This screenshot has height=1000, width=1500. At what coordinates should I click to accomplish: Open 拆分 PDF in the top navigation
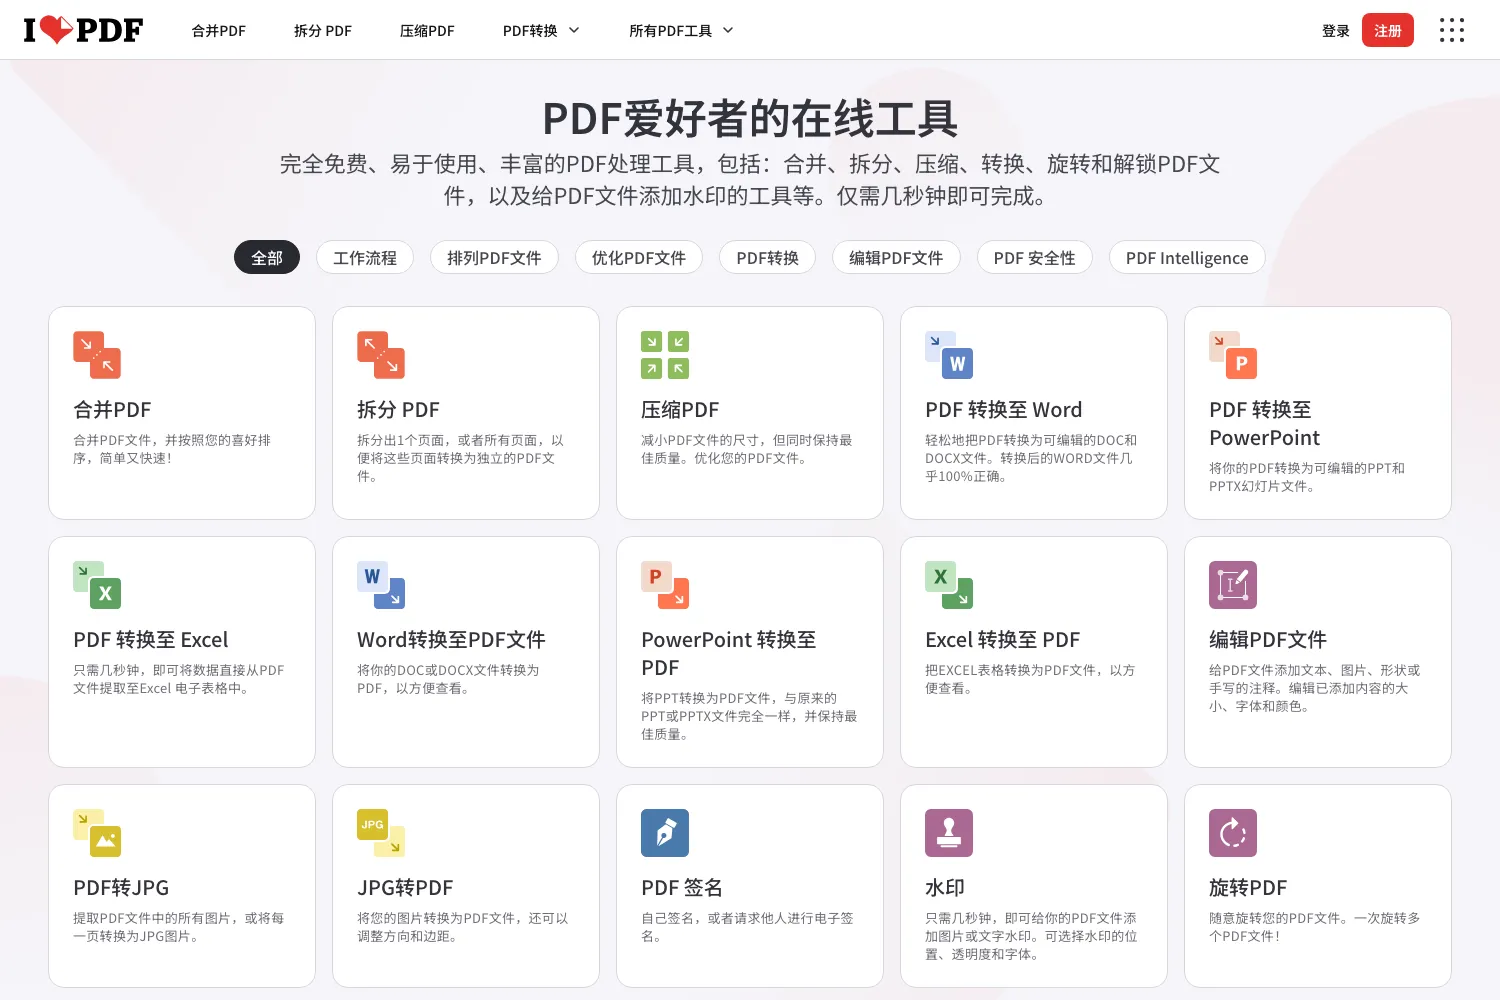point(323,31)
